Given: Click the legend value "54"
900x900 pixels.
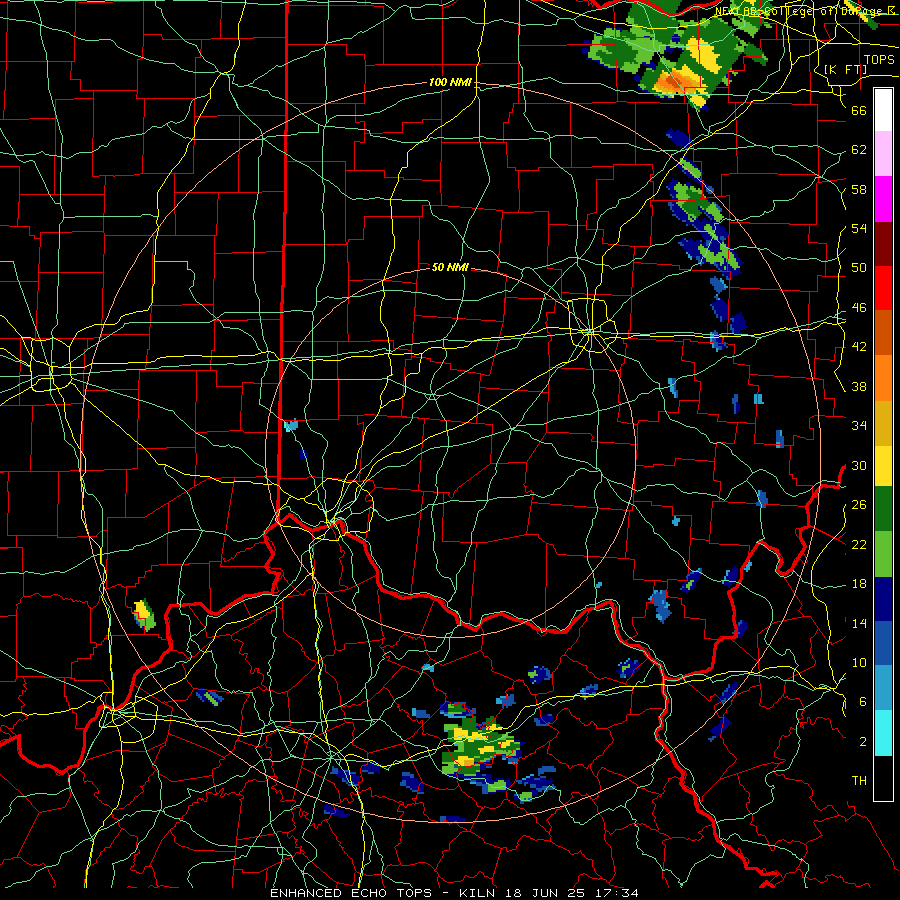Looking at the screenshot, I should coord(859,228).
